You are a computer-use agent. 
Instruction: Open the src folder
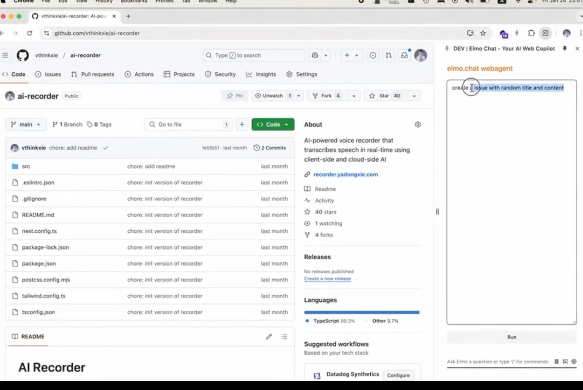(26, 166)
